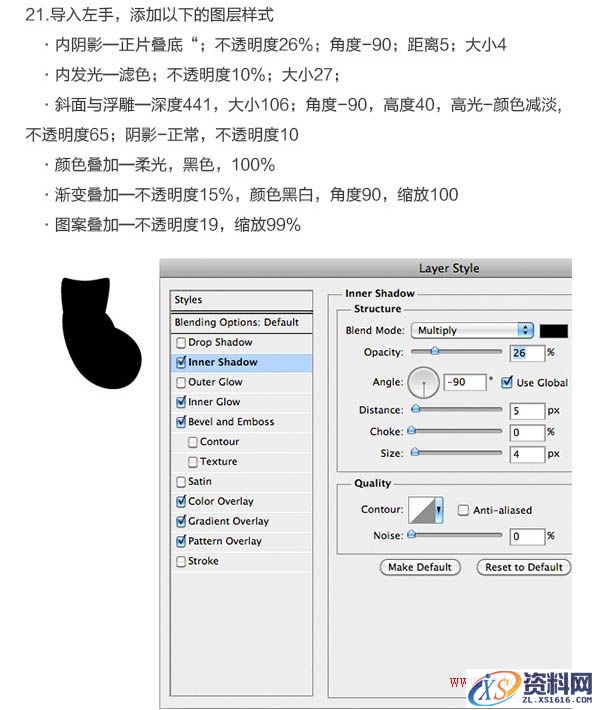Enable the Satin checkbox
The height and width of the screenshot is (710, 600).
click(x=181, y=482)
